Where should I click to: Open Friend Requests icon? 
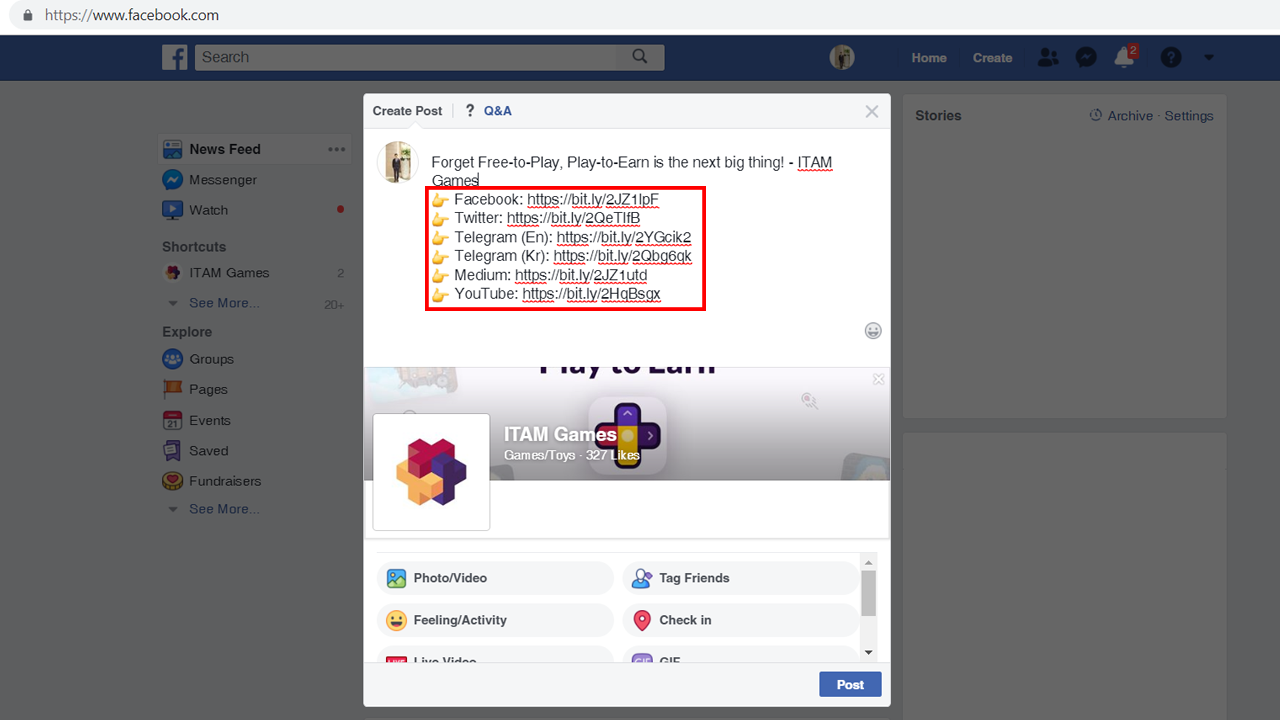click(1048, 57)
